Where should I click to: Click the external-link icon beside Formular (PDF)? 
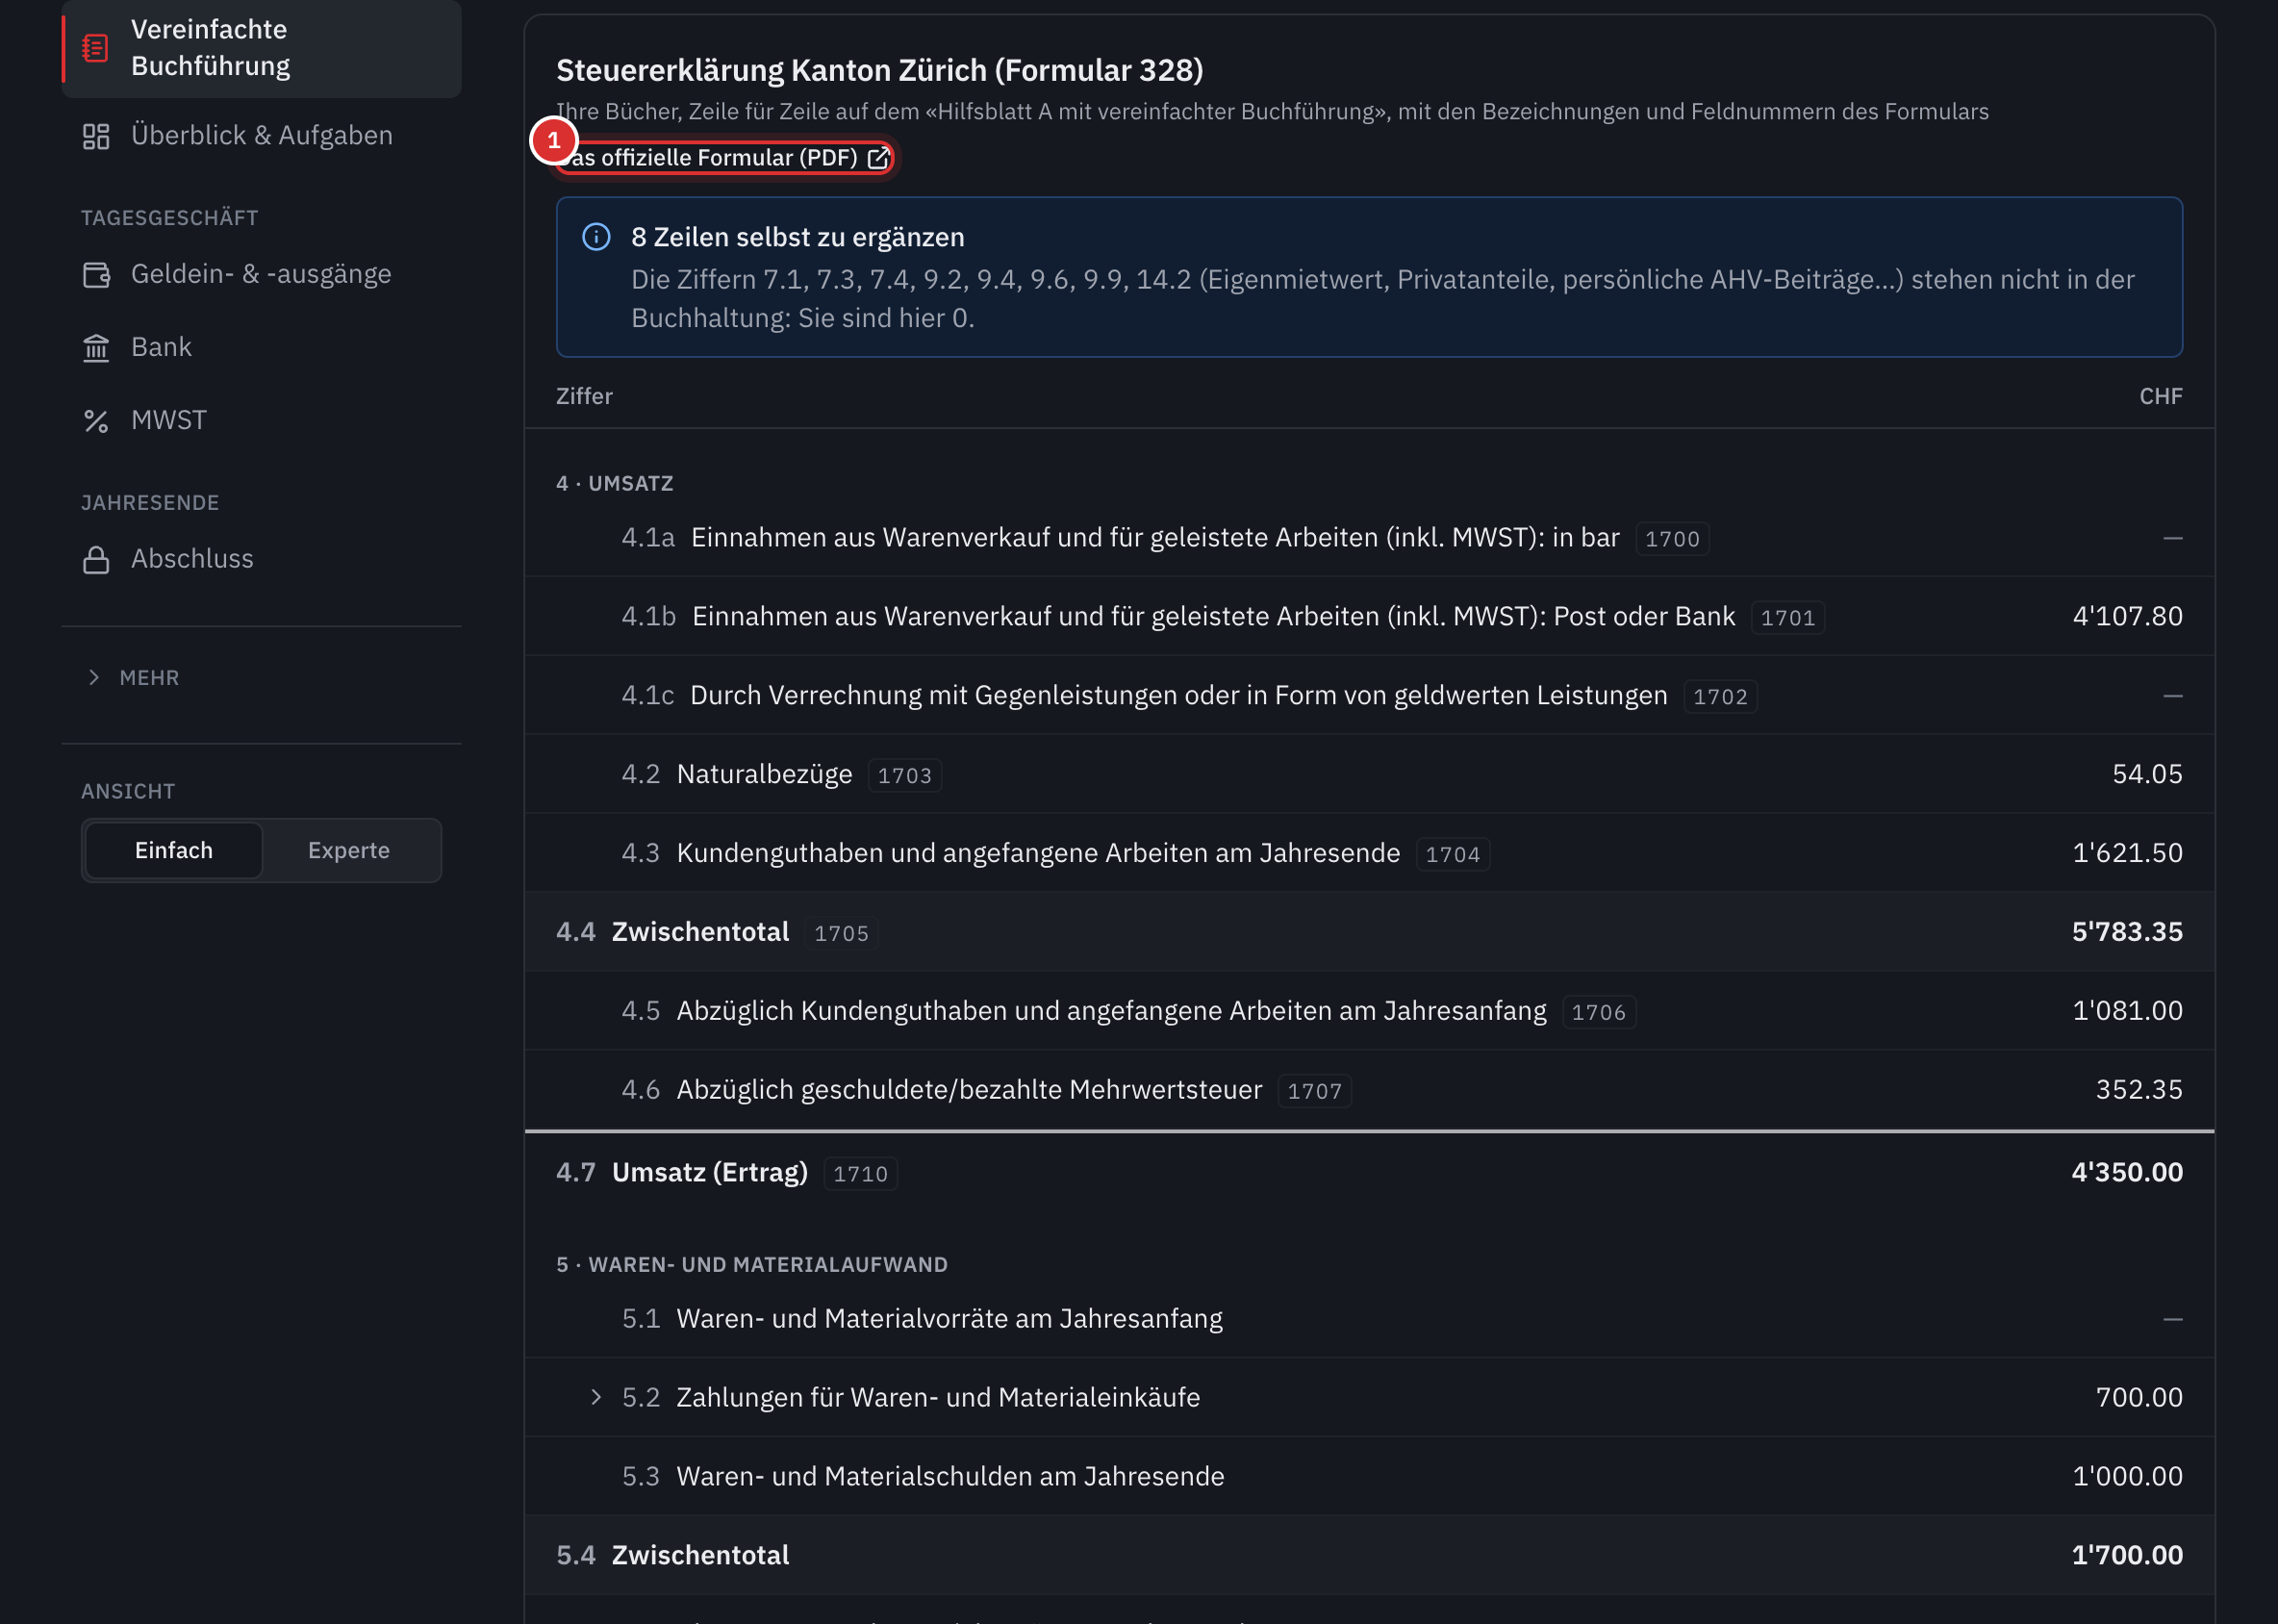tap(878, 158)
